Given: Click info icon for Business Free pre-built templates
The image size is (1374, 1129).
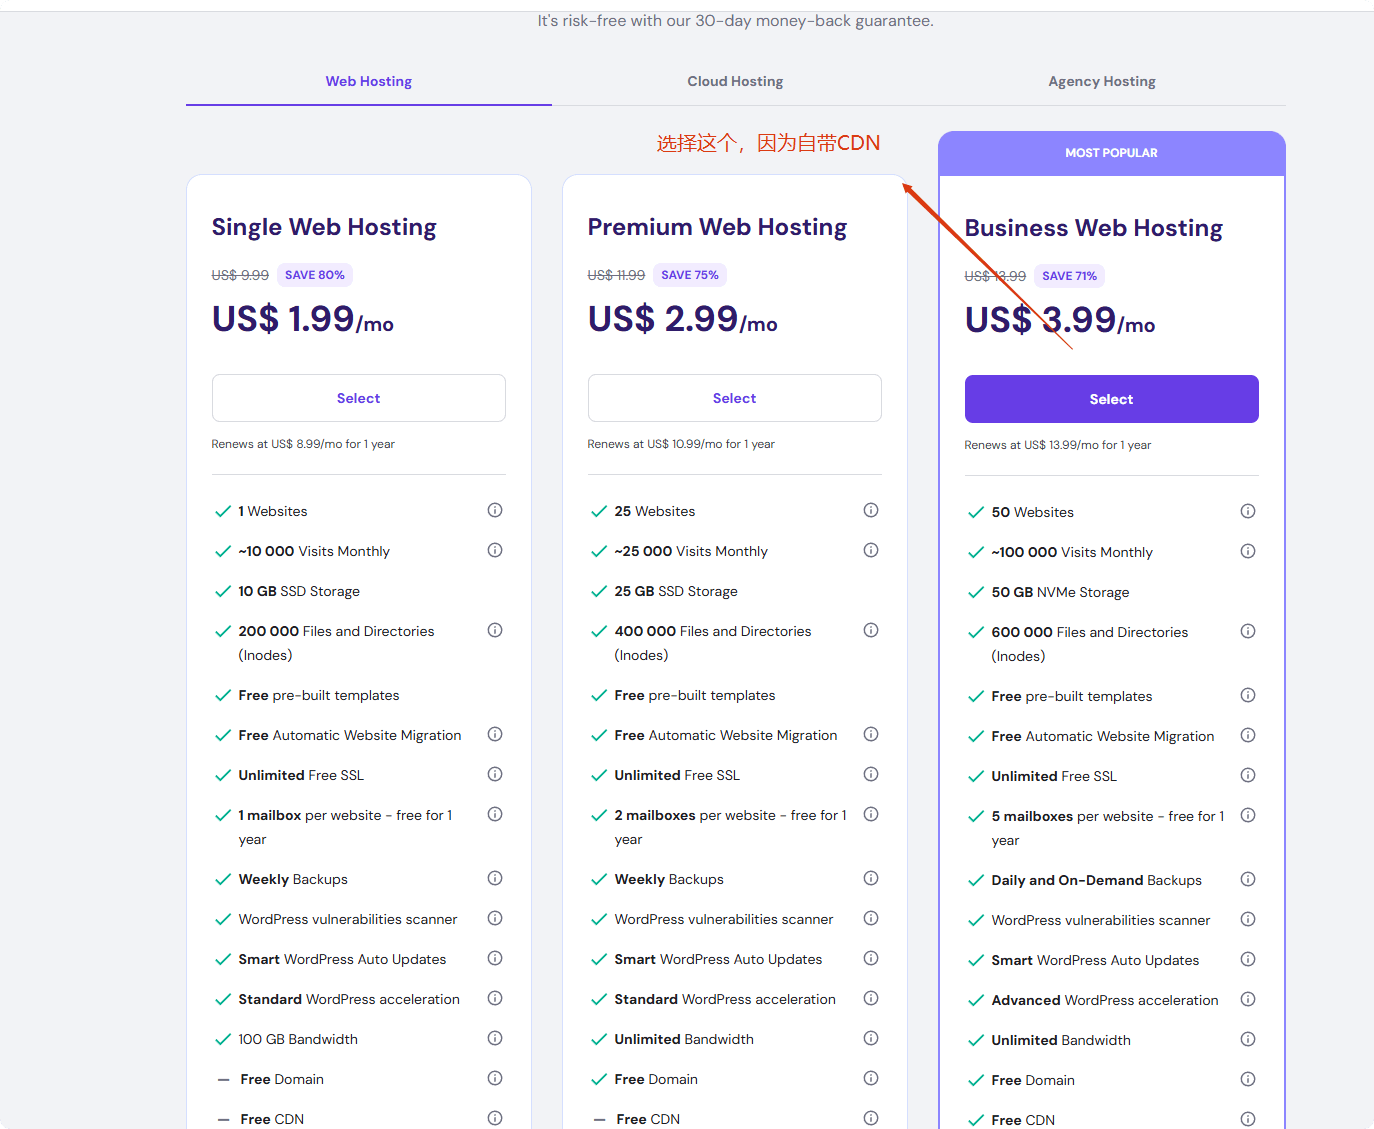Looking at the screenshot, I should coord(1248,695).
